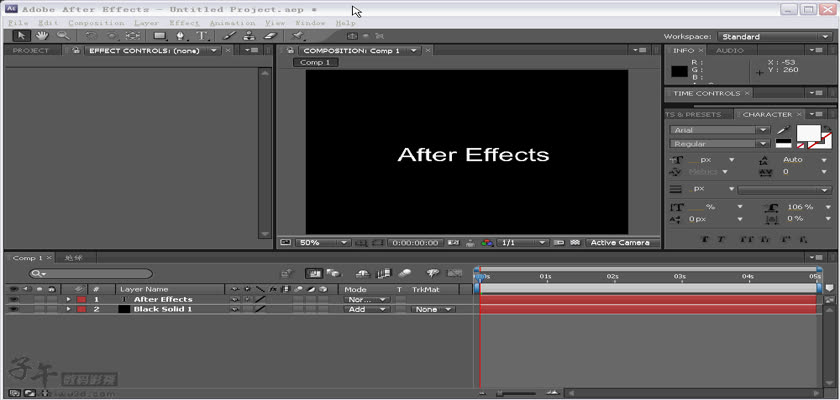This screenshot has height=400, width=840.
Task: Select the Selection arrow tool
Action: (x=21, y=36)
